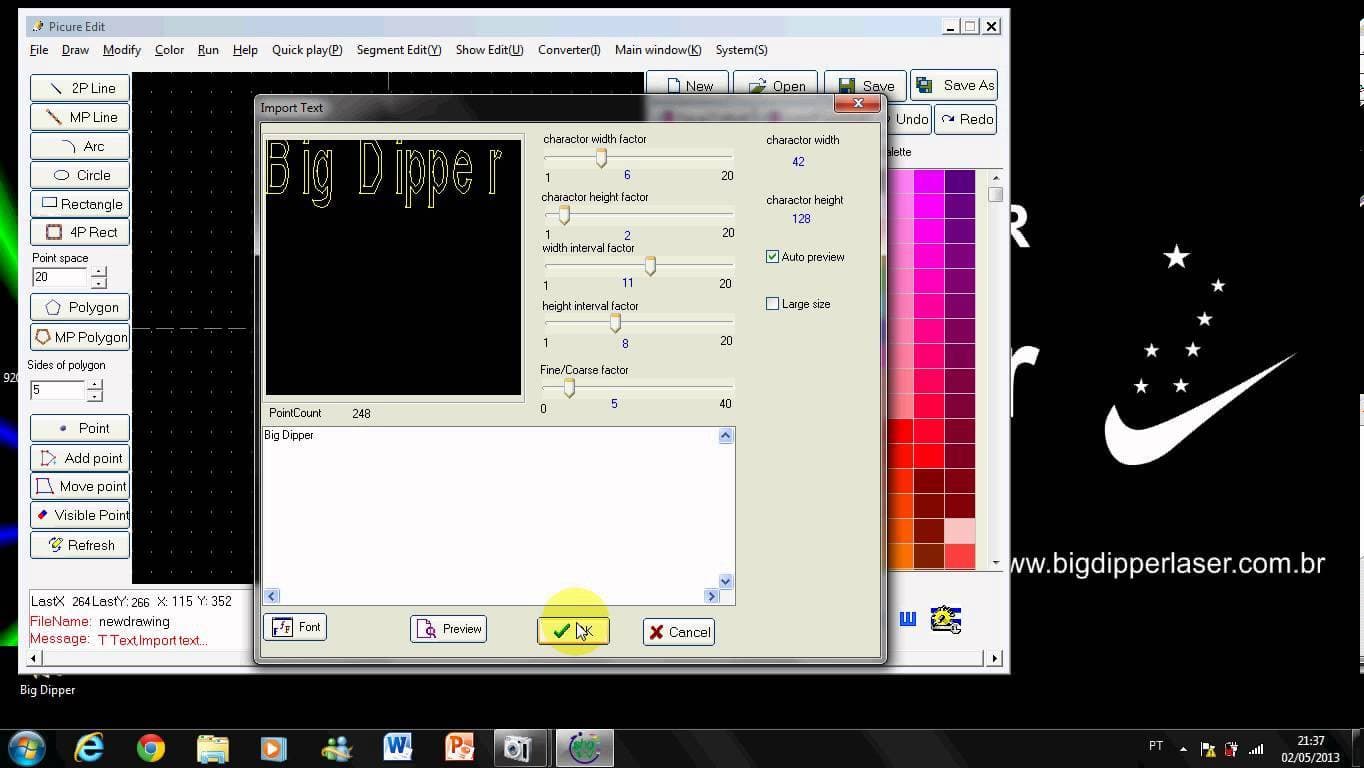1364x768 pixels.
Task: Click the Visible Point tool
Action: pyautogui.click(x=80, y=516)
